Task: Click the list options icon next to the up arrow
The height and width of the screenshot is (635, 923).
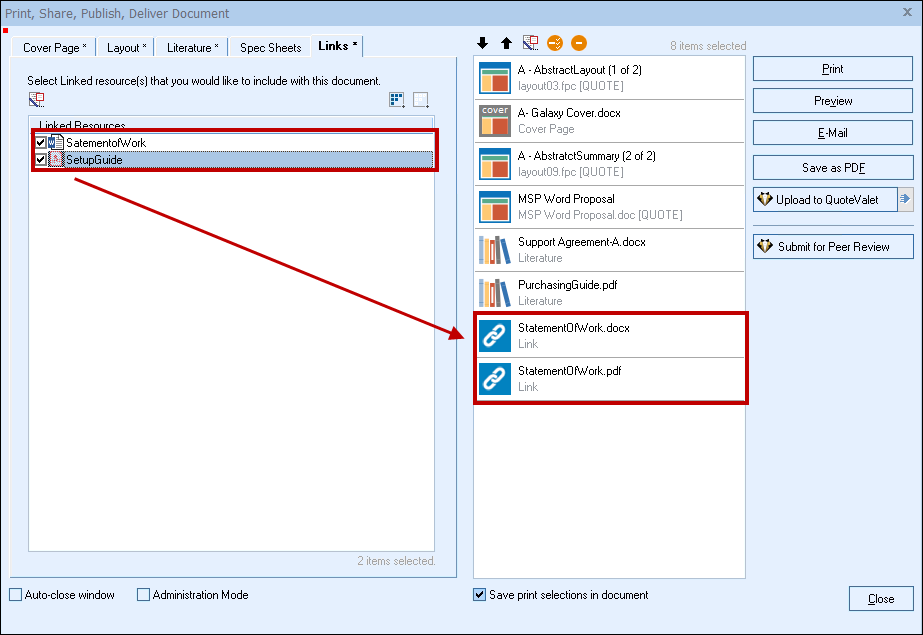Action: [530, 43]
